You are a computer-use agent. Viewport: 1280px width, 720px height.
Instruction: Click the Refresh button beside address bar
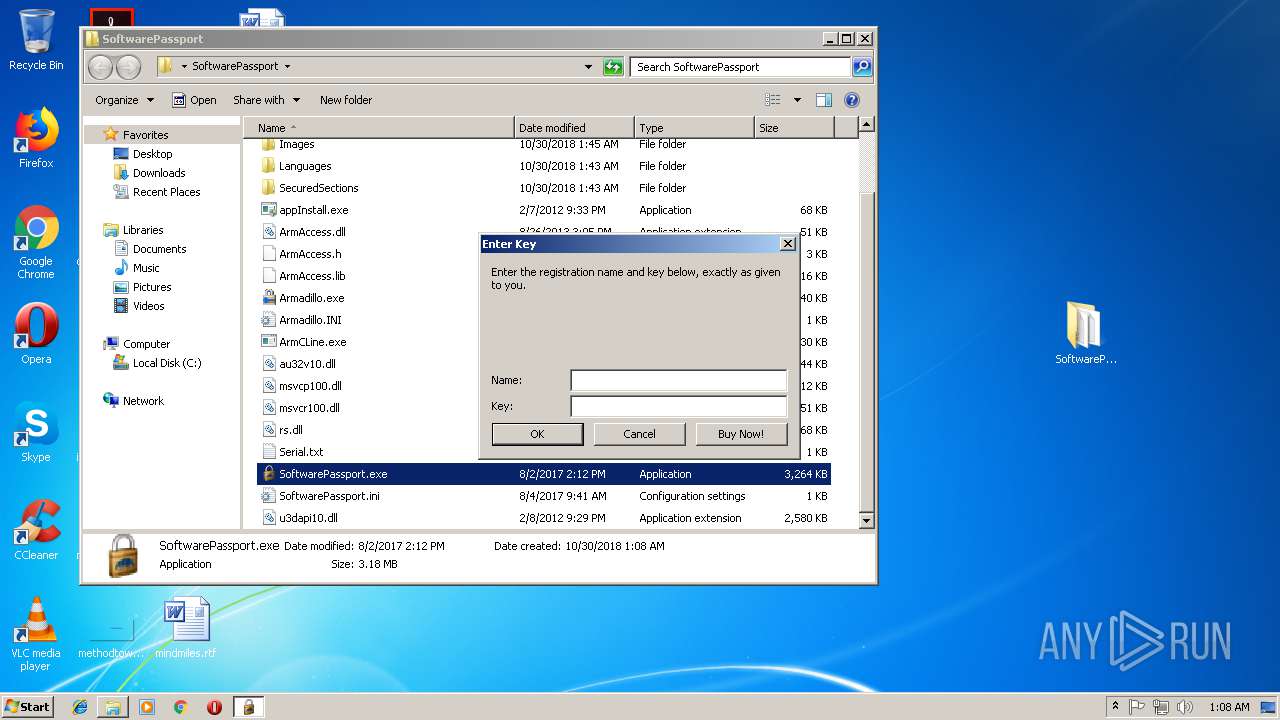click(613, 67)
